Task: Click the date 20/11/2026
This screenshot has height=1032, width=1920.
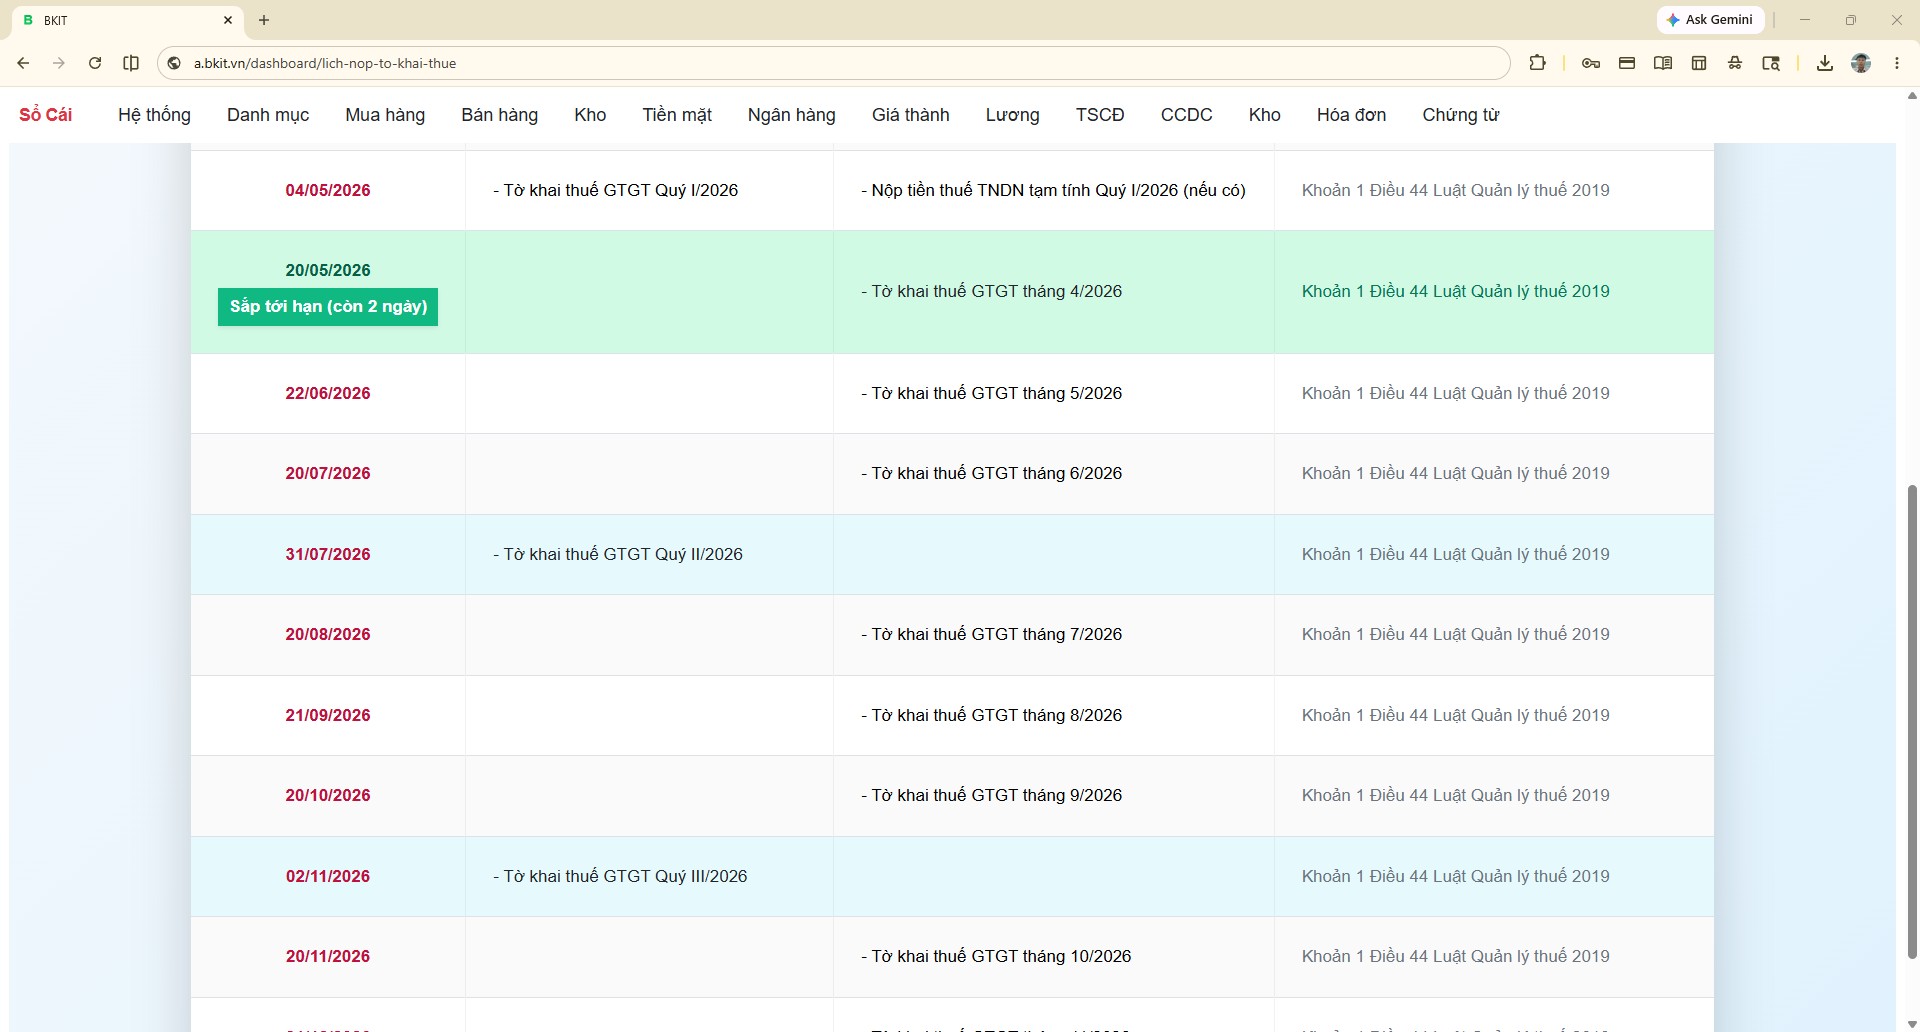Action: pos(328,956)
